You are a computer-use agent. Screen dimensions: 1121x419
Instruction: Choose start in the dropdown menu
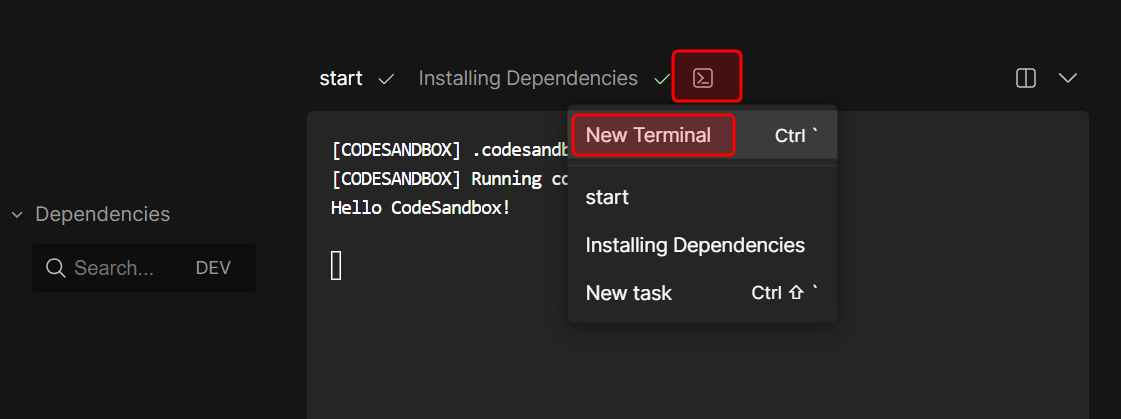click(607, 197)
